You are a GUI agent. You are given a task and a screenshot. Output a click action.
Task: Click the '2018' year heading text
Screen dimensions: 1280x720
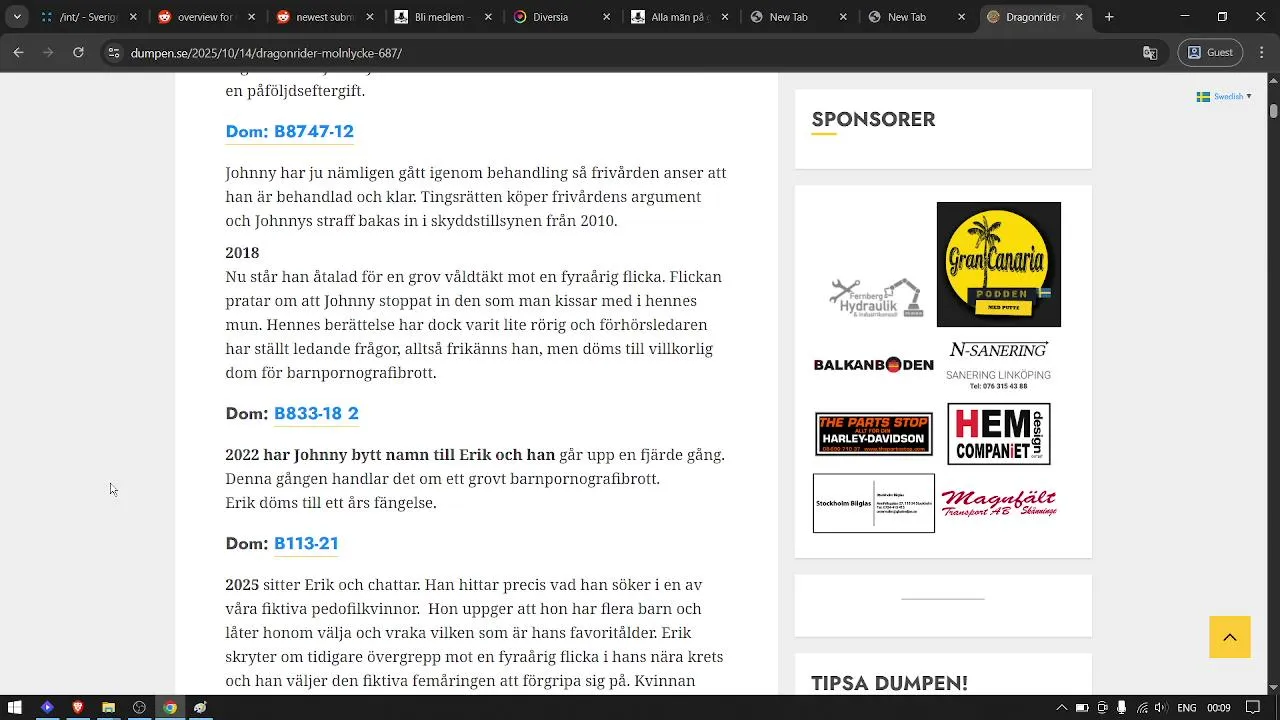coord(242,253)
